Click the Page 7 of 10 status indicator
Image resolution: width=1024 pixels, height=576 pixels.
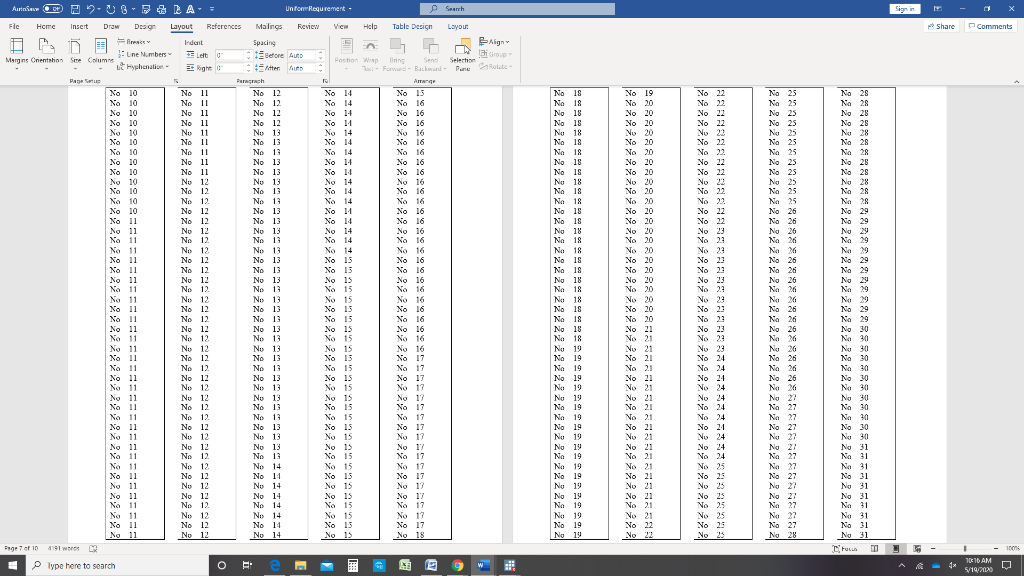(x=21, y=549)
